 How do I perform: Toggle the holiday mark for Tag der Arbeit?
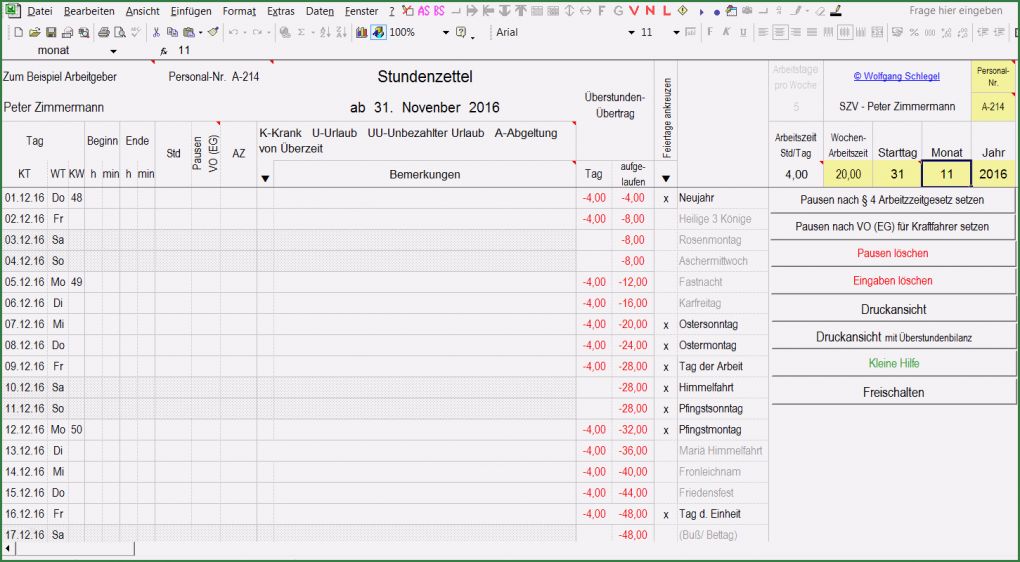point(665,367)
